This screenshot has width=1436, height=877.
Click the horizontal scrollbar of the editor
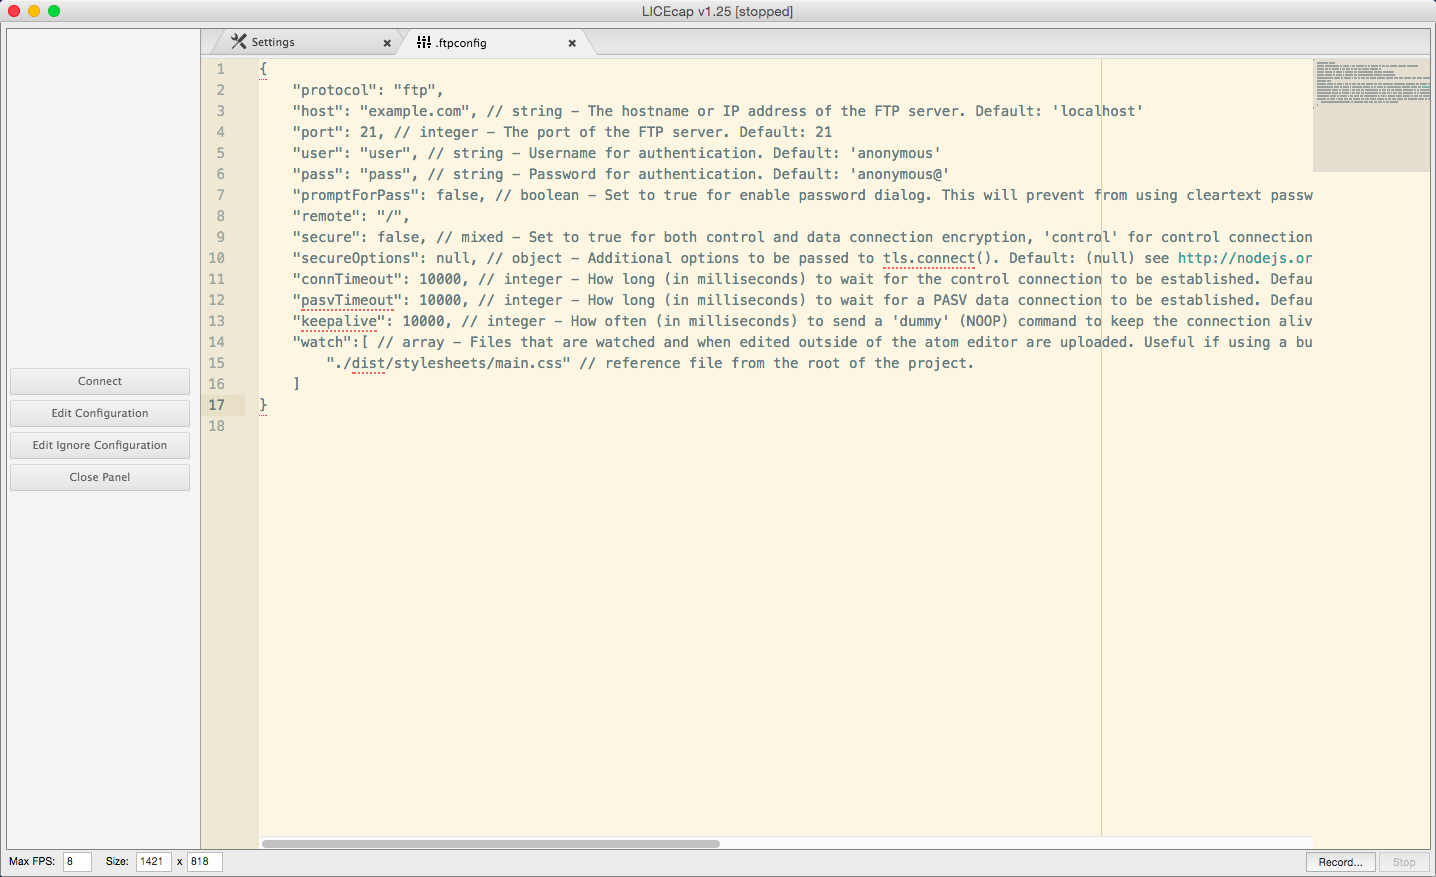[491, 844]
